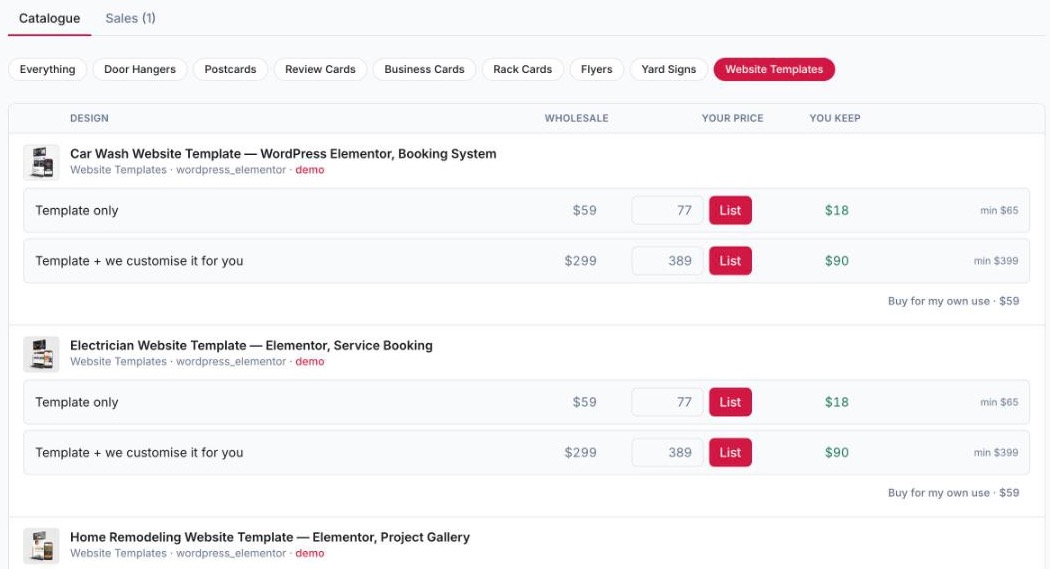Click Car Wash min $65 note
The width and height of the screenshot is (1050, 569).
(x=999, y=210)
